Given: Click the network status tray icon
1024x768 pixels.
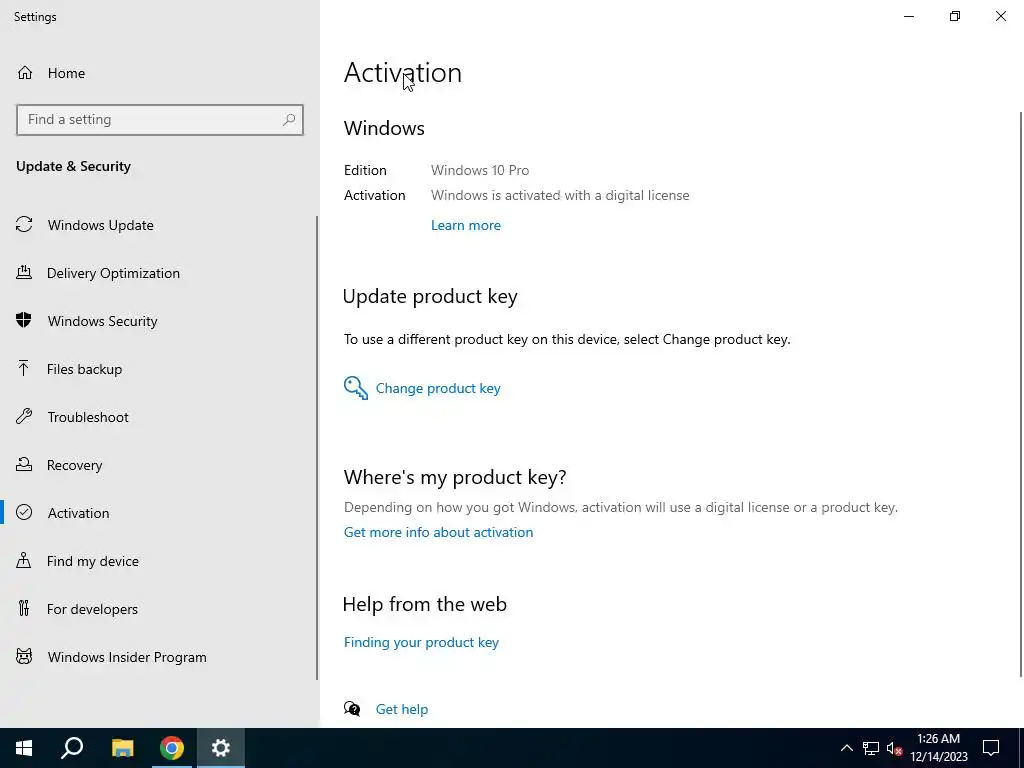Looking at the screenshot, I should click(871, 748).
